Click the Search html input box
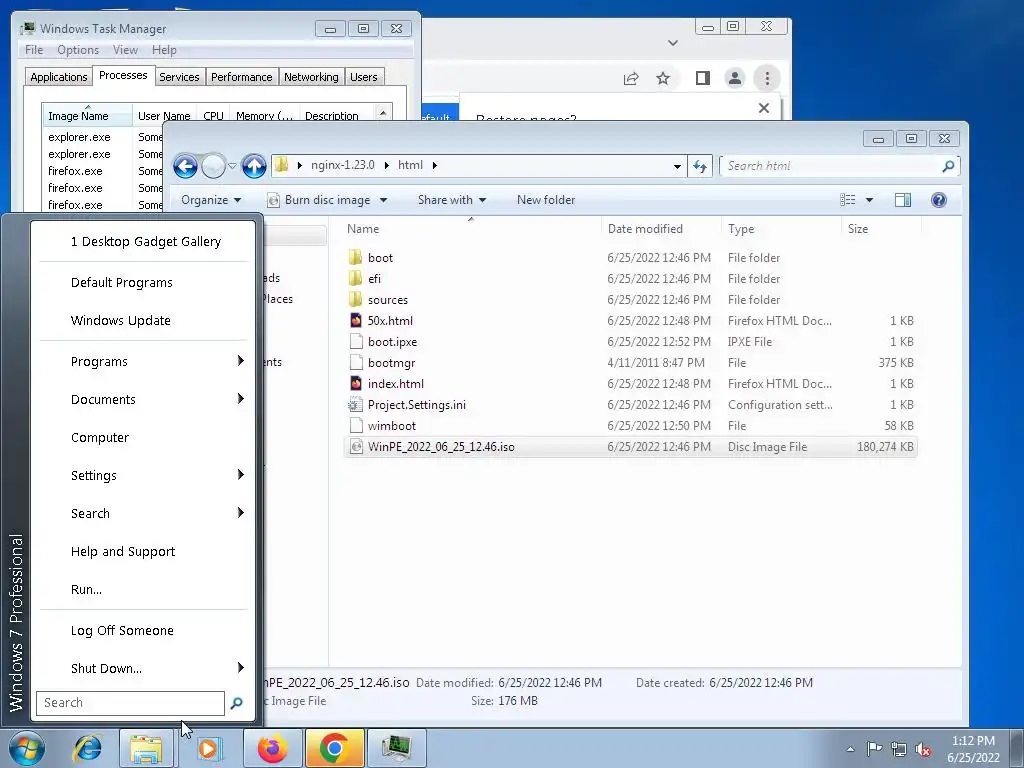1024x768 pixels. point(831,167)
